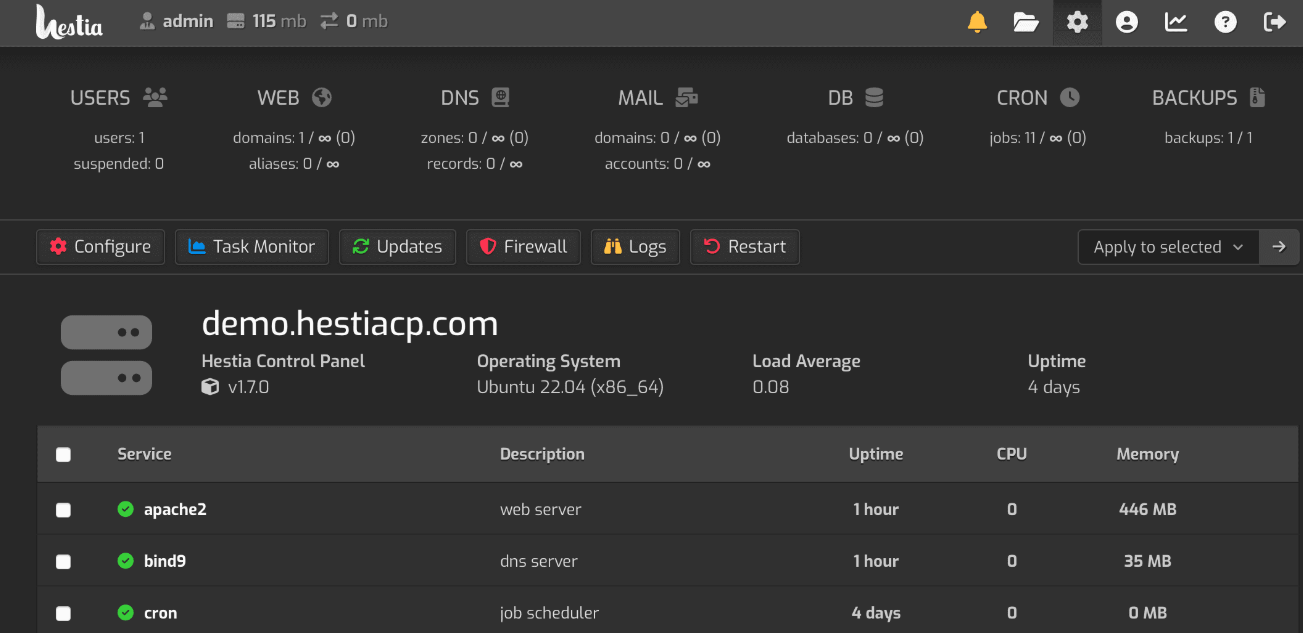Click the arrow button beside Apply to selected
Viewport: 1303px width, 633px height.
1279,247
